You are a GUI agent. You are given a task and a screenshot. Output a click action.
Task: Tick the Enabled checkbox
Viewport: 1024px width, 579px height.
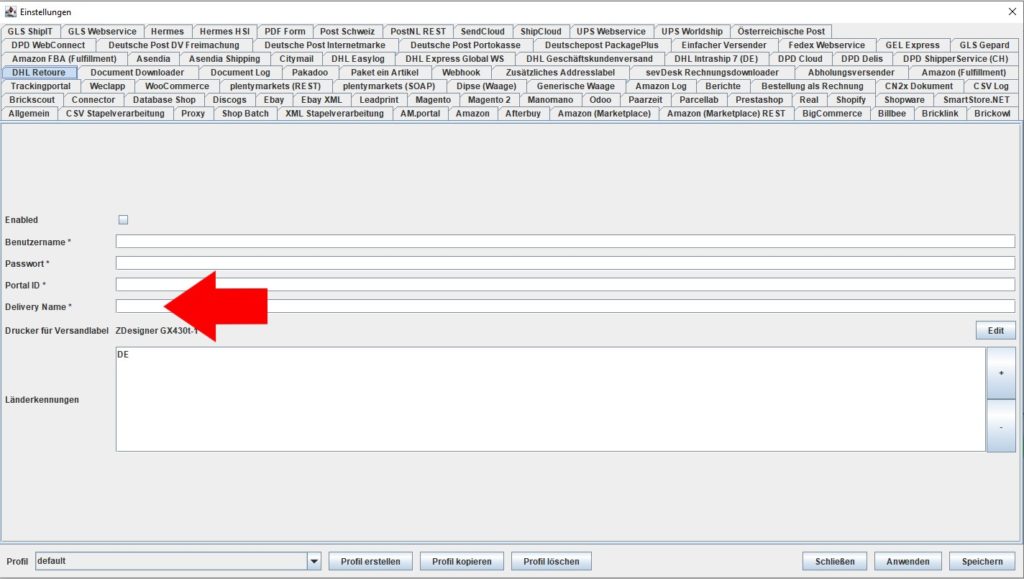[123, 220]
